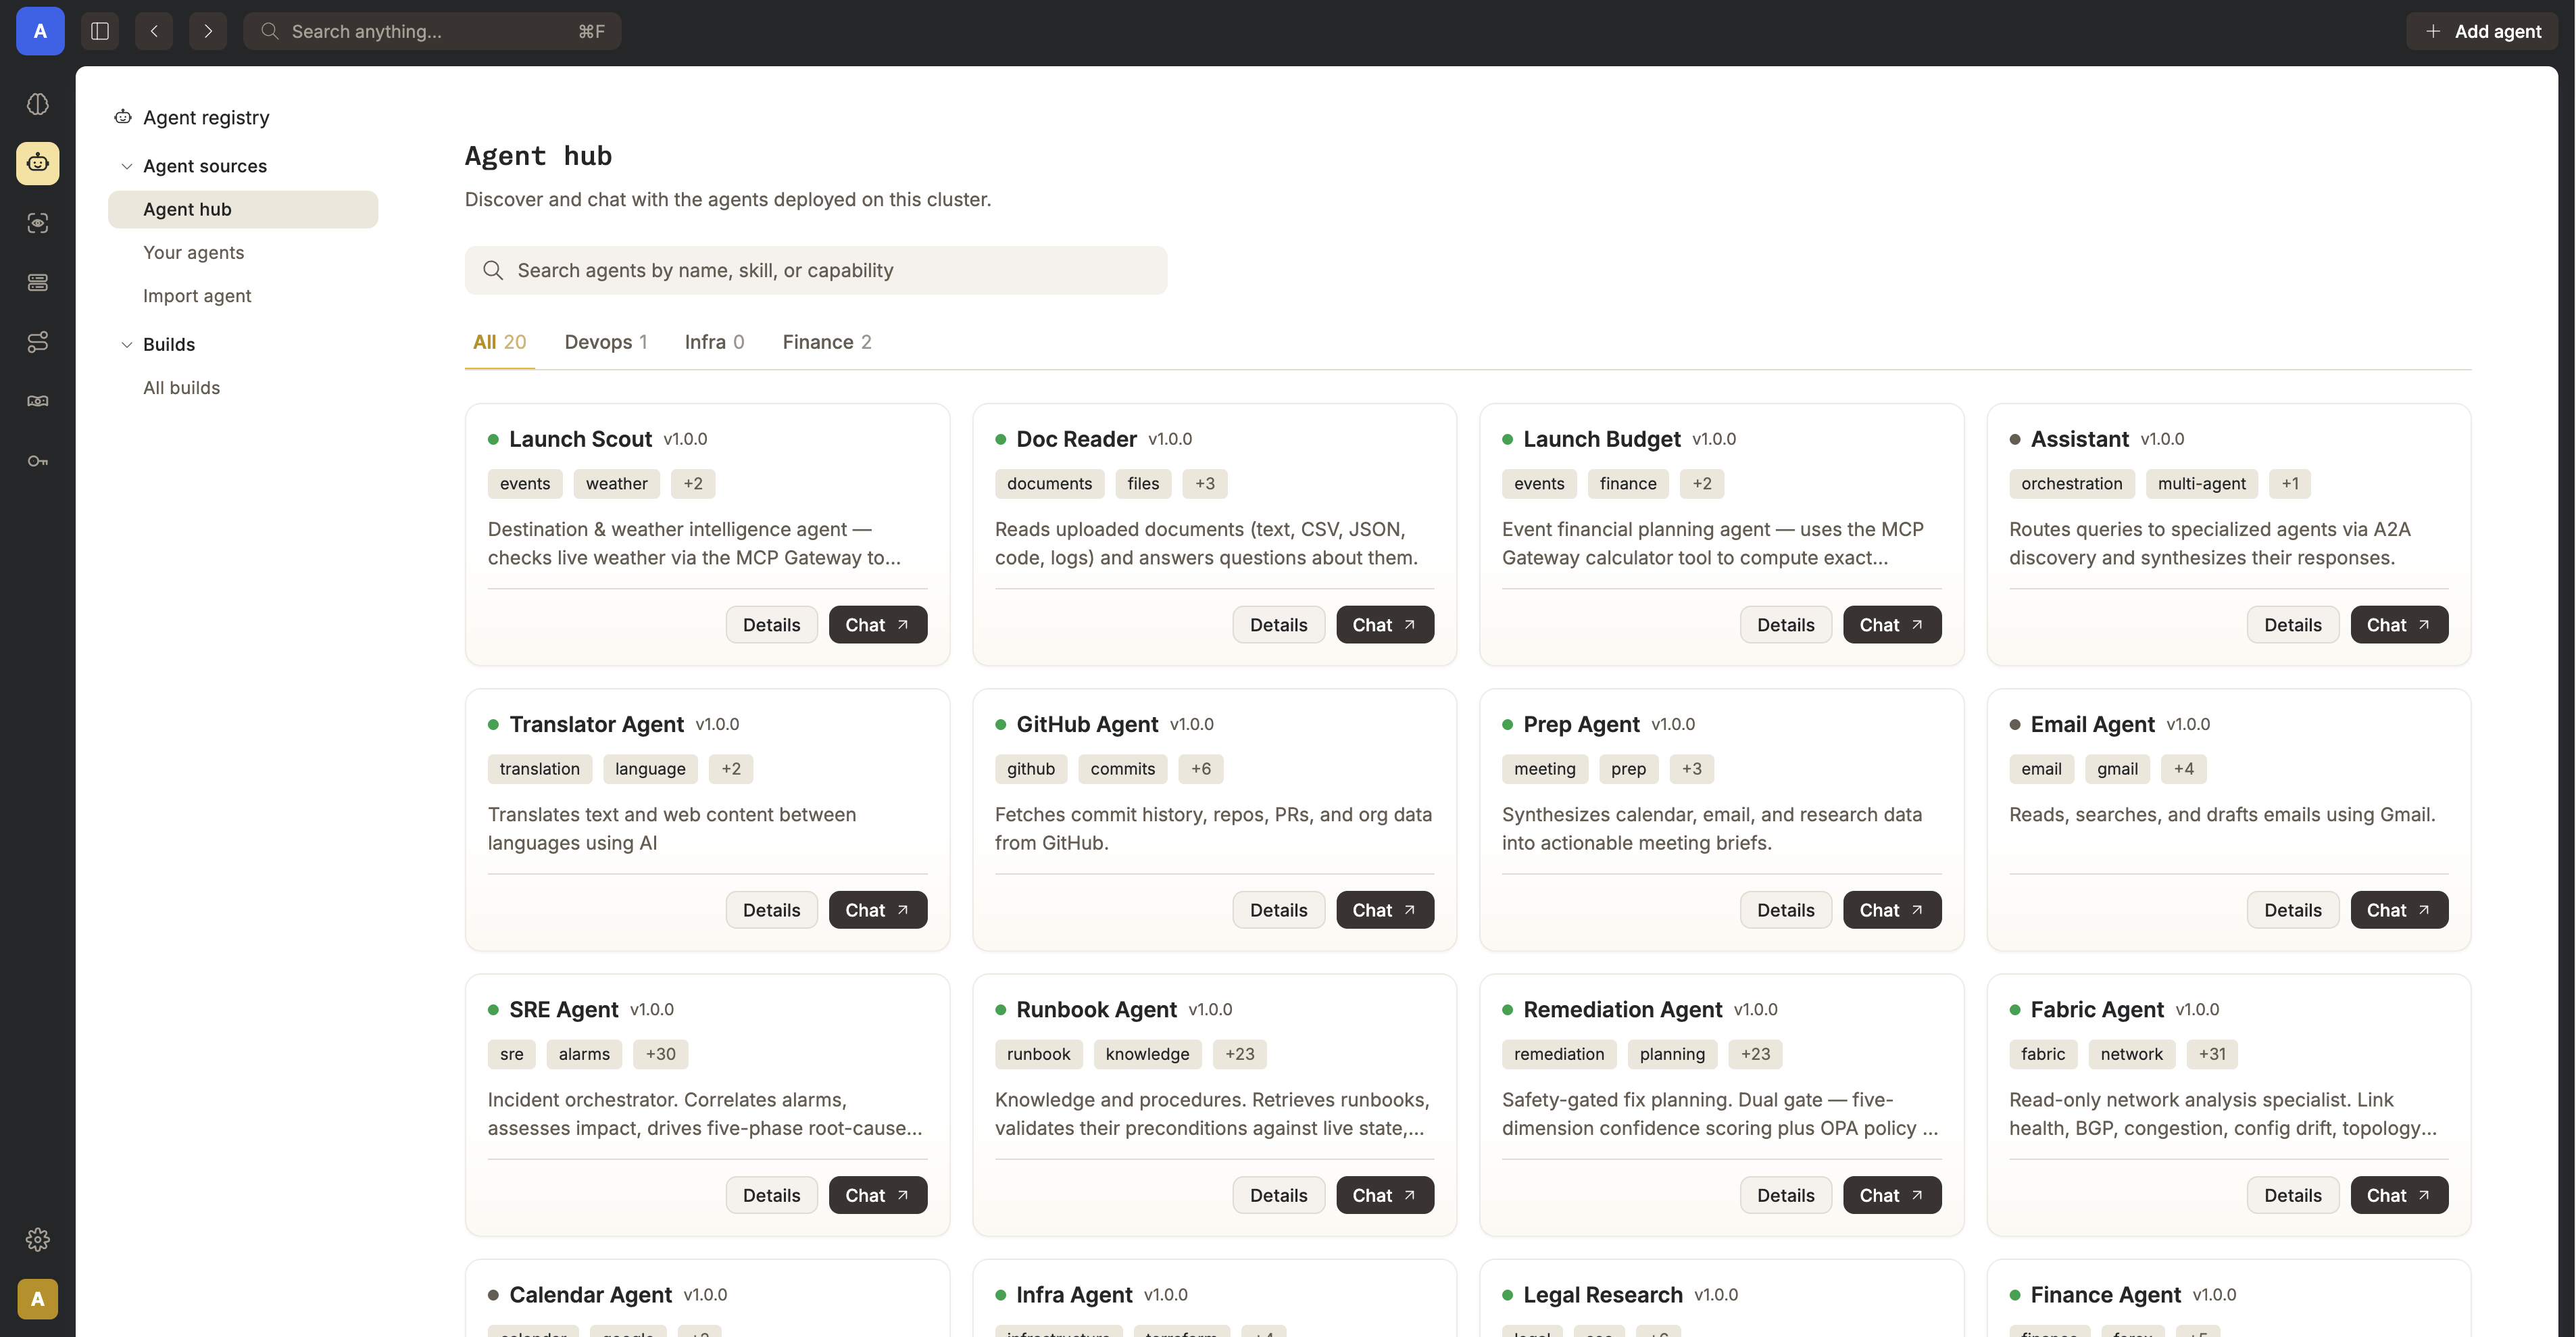Viewport: 2576px width, 1337px height.
Task: Click the Infra Agent card title
Action: (x=1074, y=1295)
